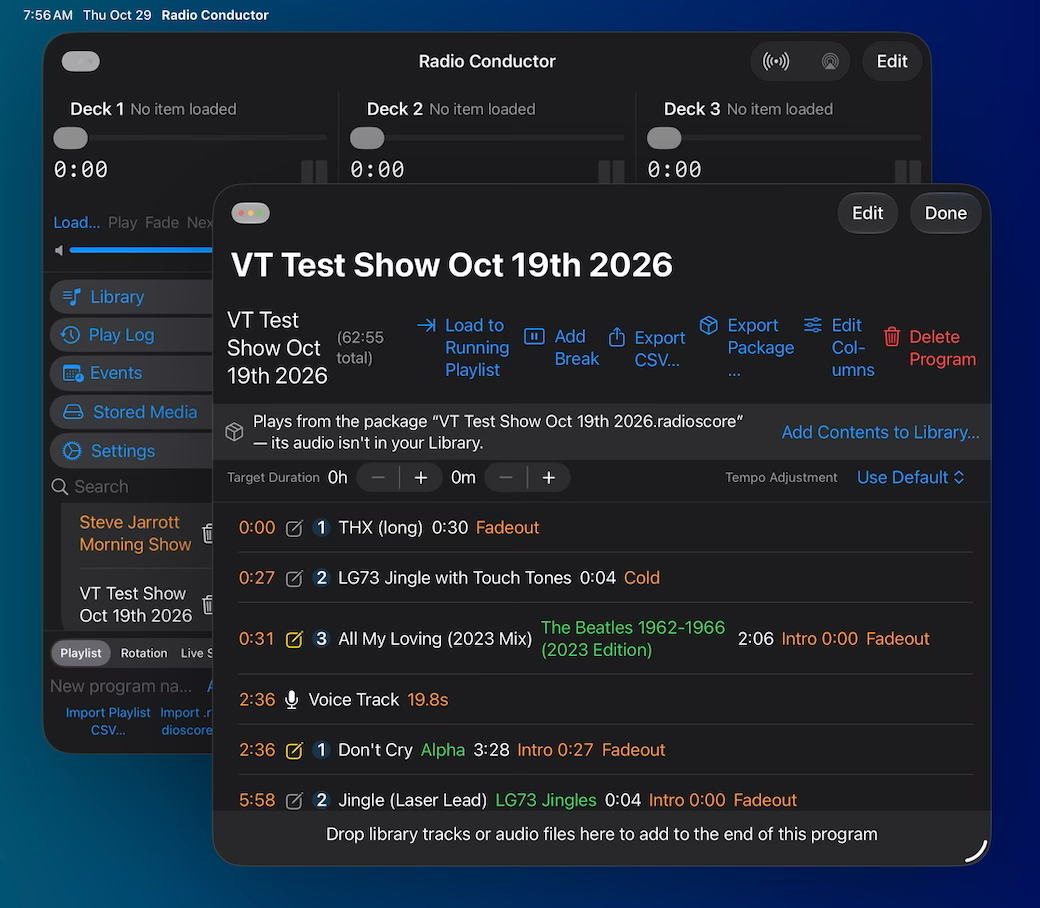The width and height of the screenshot is (1040, 908).
Task: Click yellow edit icon on All My Loving row
Action: (x=294, y=639)
